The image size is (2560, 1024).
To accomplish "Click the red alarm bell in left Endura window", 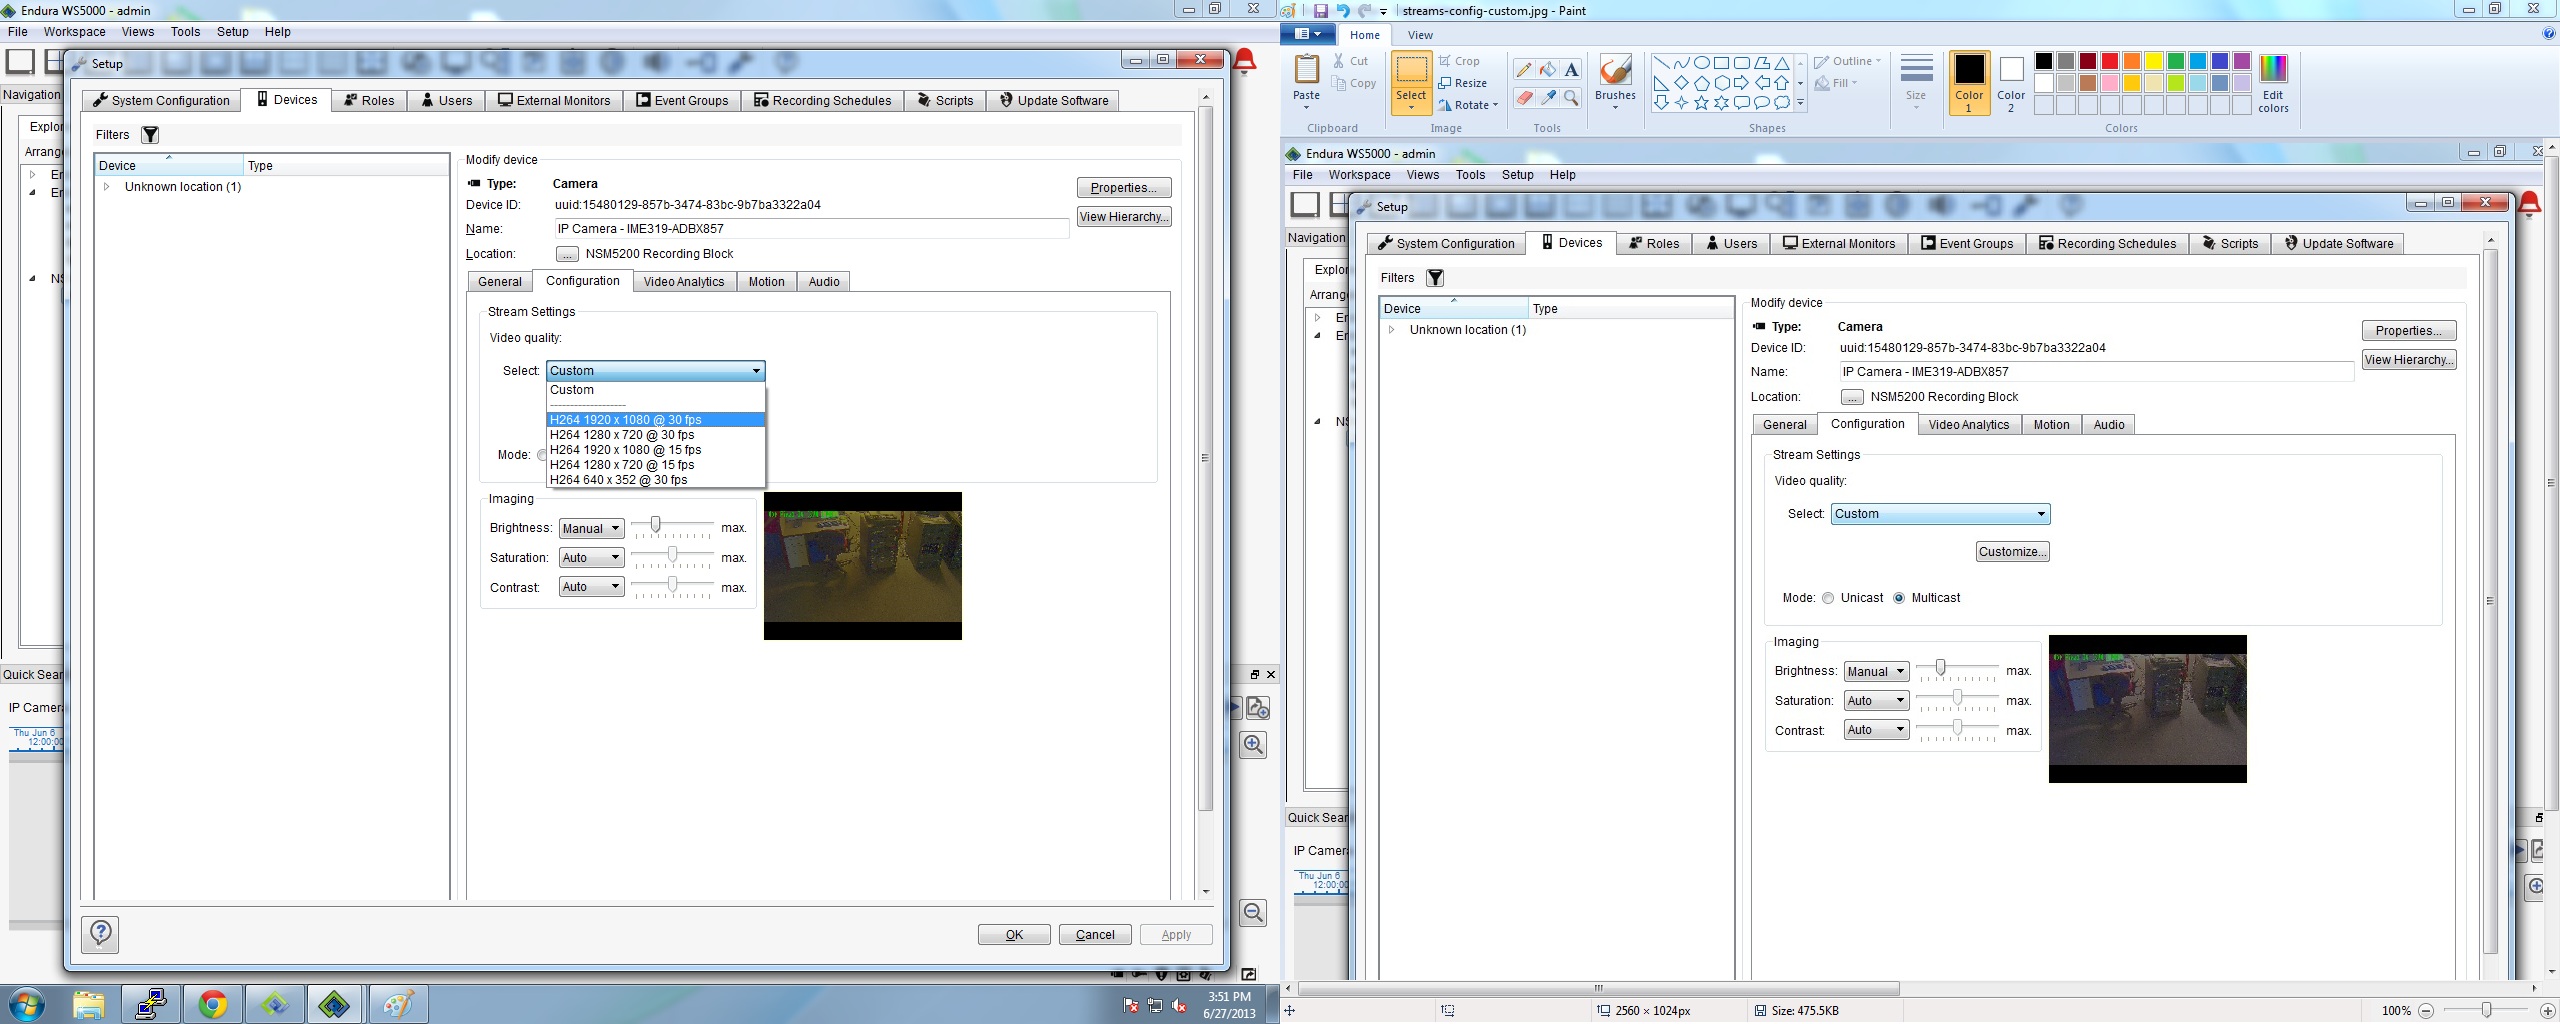I will (1245, 62).
